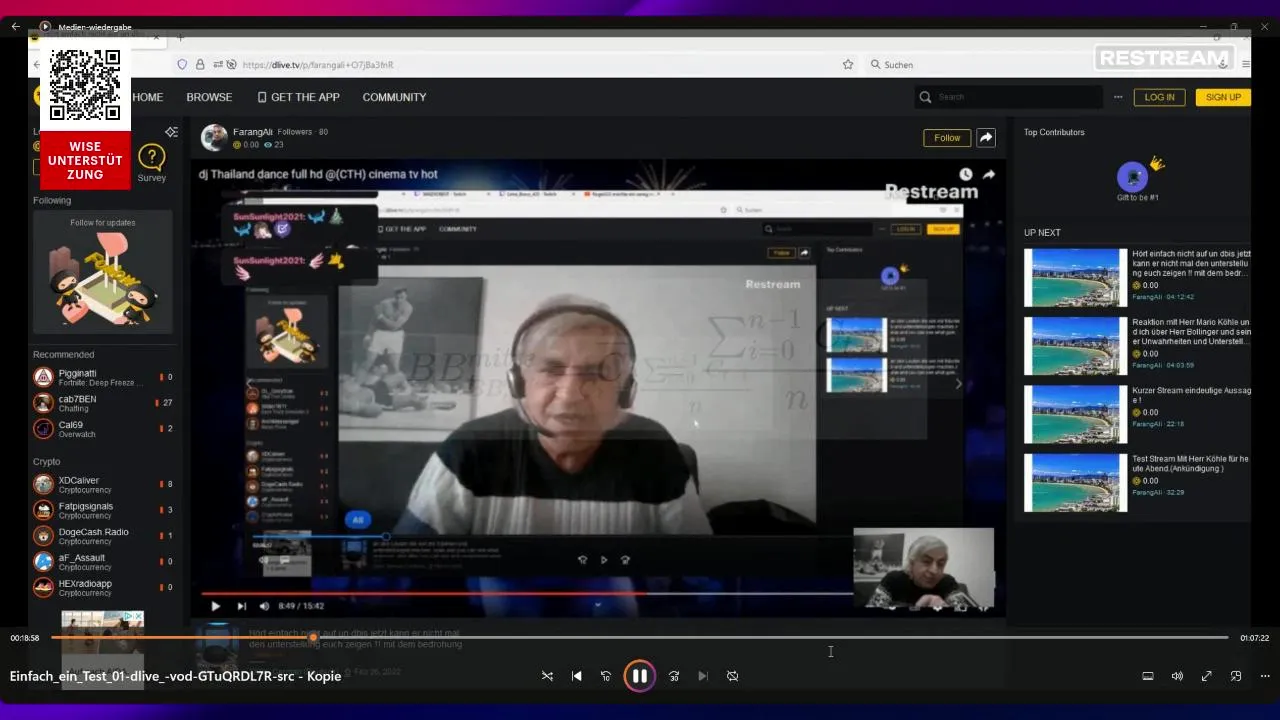Click the QR code overlay image
This screenshot has width=1280, height=720.
[x=85, y=86]
